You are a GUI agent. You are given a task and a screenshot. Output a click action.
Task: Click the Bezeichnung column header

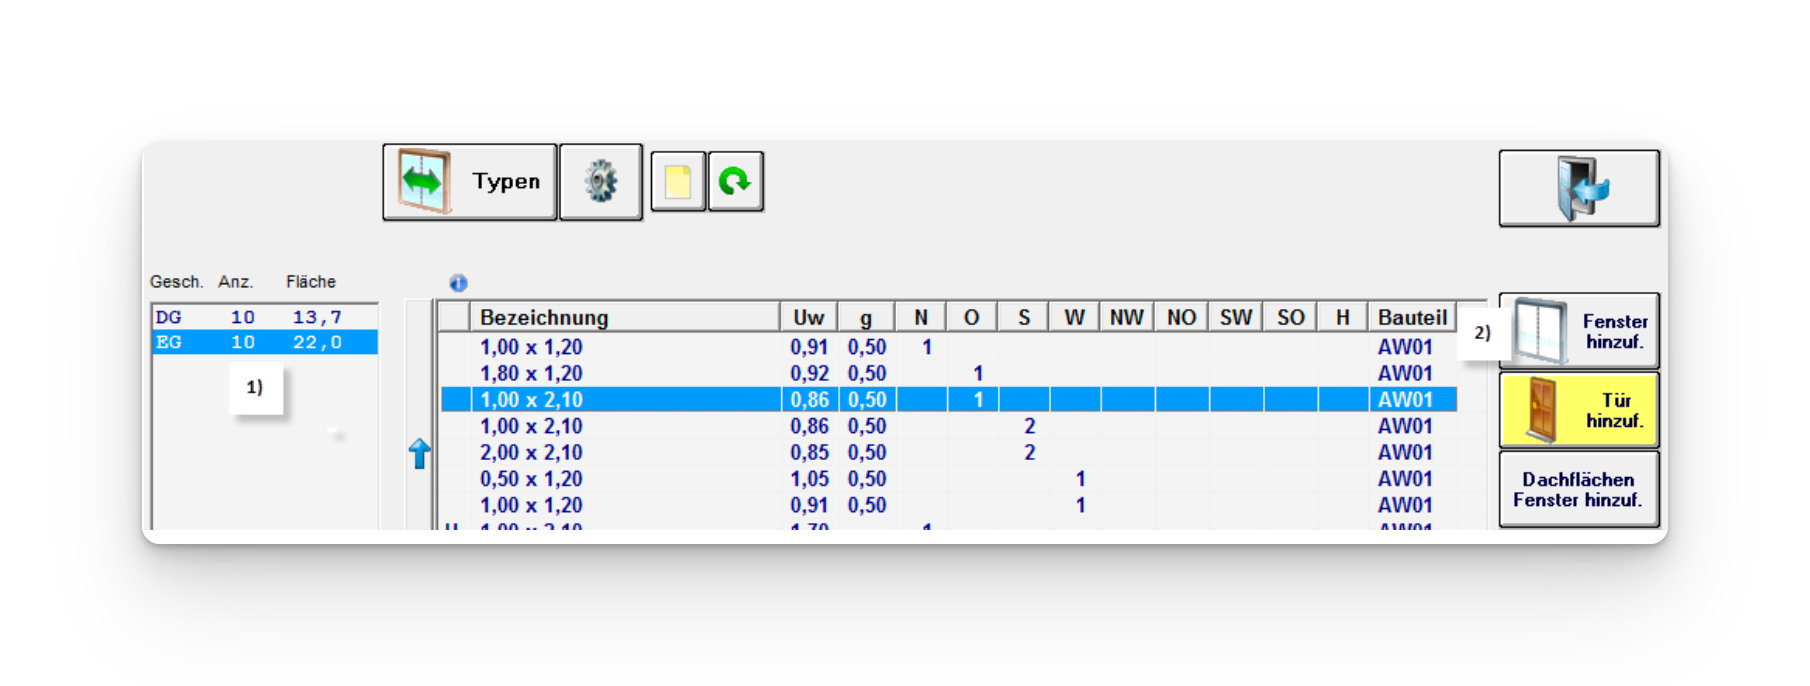pos(624,317)
